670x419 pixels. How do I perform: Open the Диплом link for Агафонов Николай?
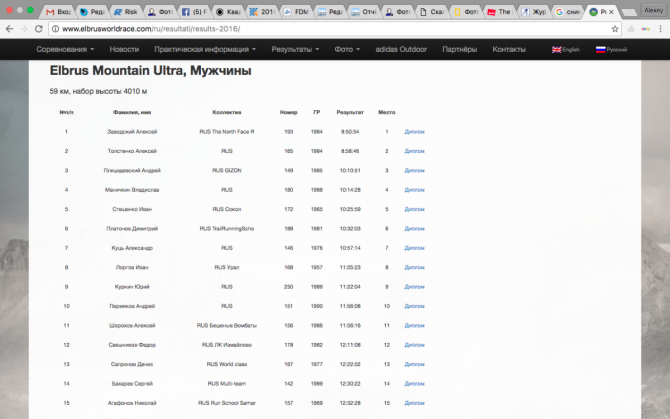(x=414, y=402)
